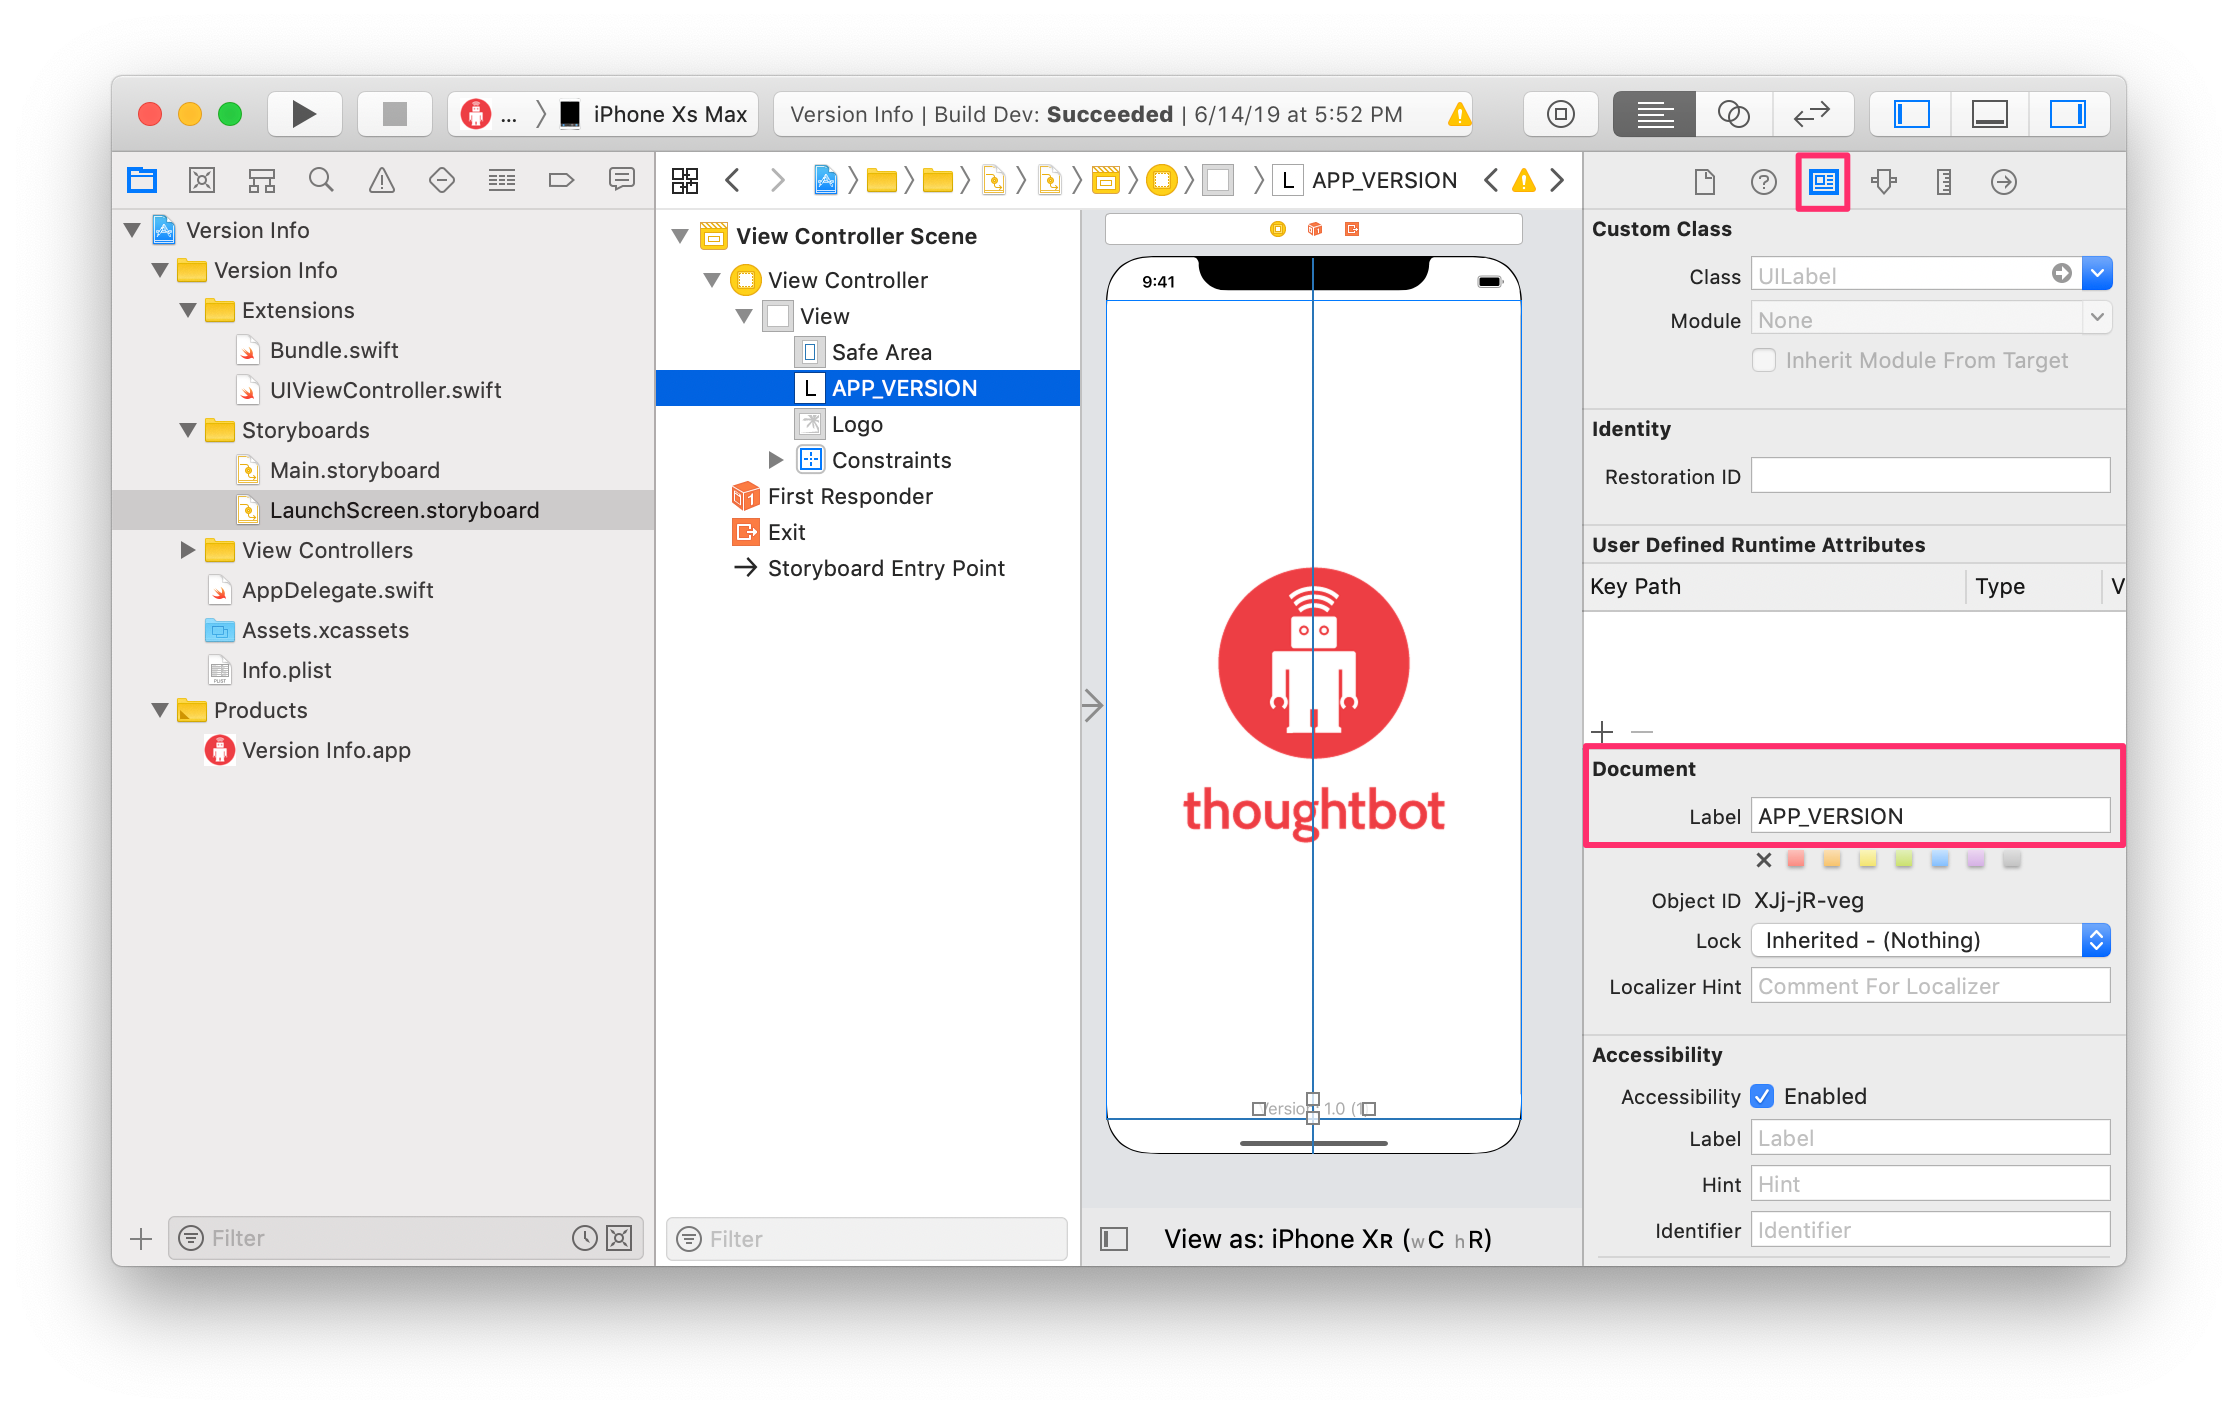Open the Report navigator

(621, 180)
